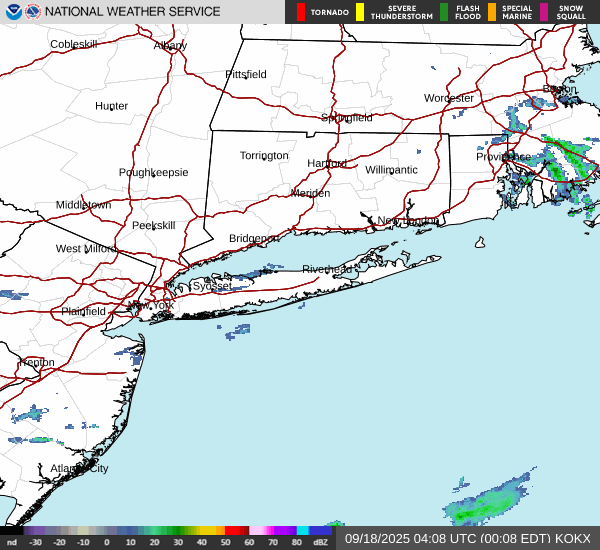600x550 pixels.
Task: Click the radar timestamp ending in KOKX
Action: point(468,538)
